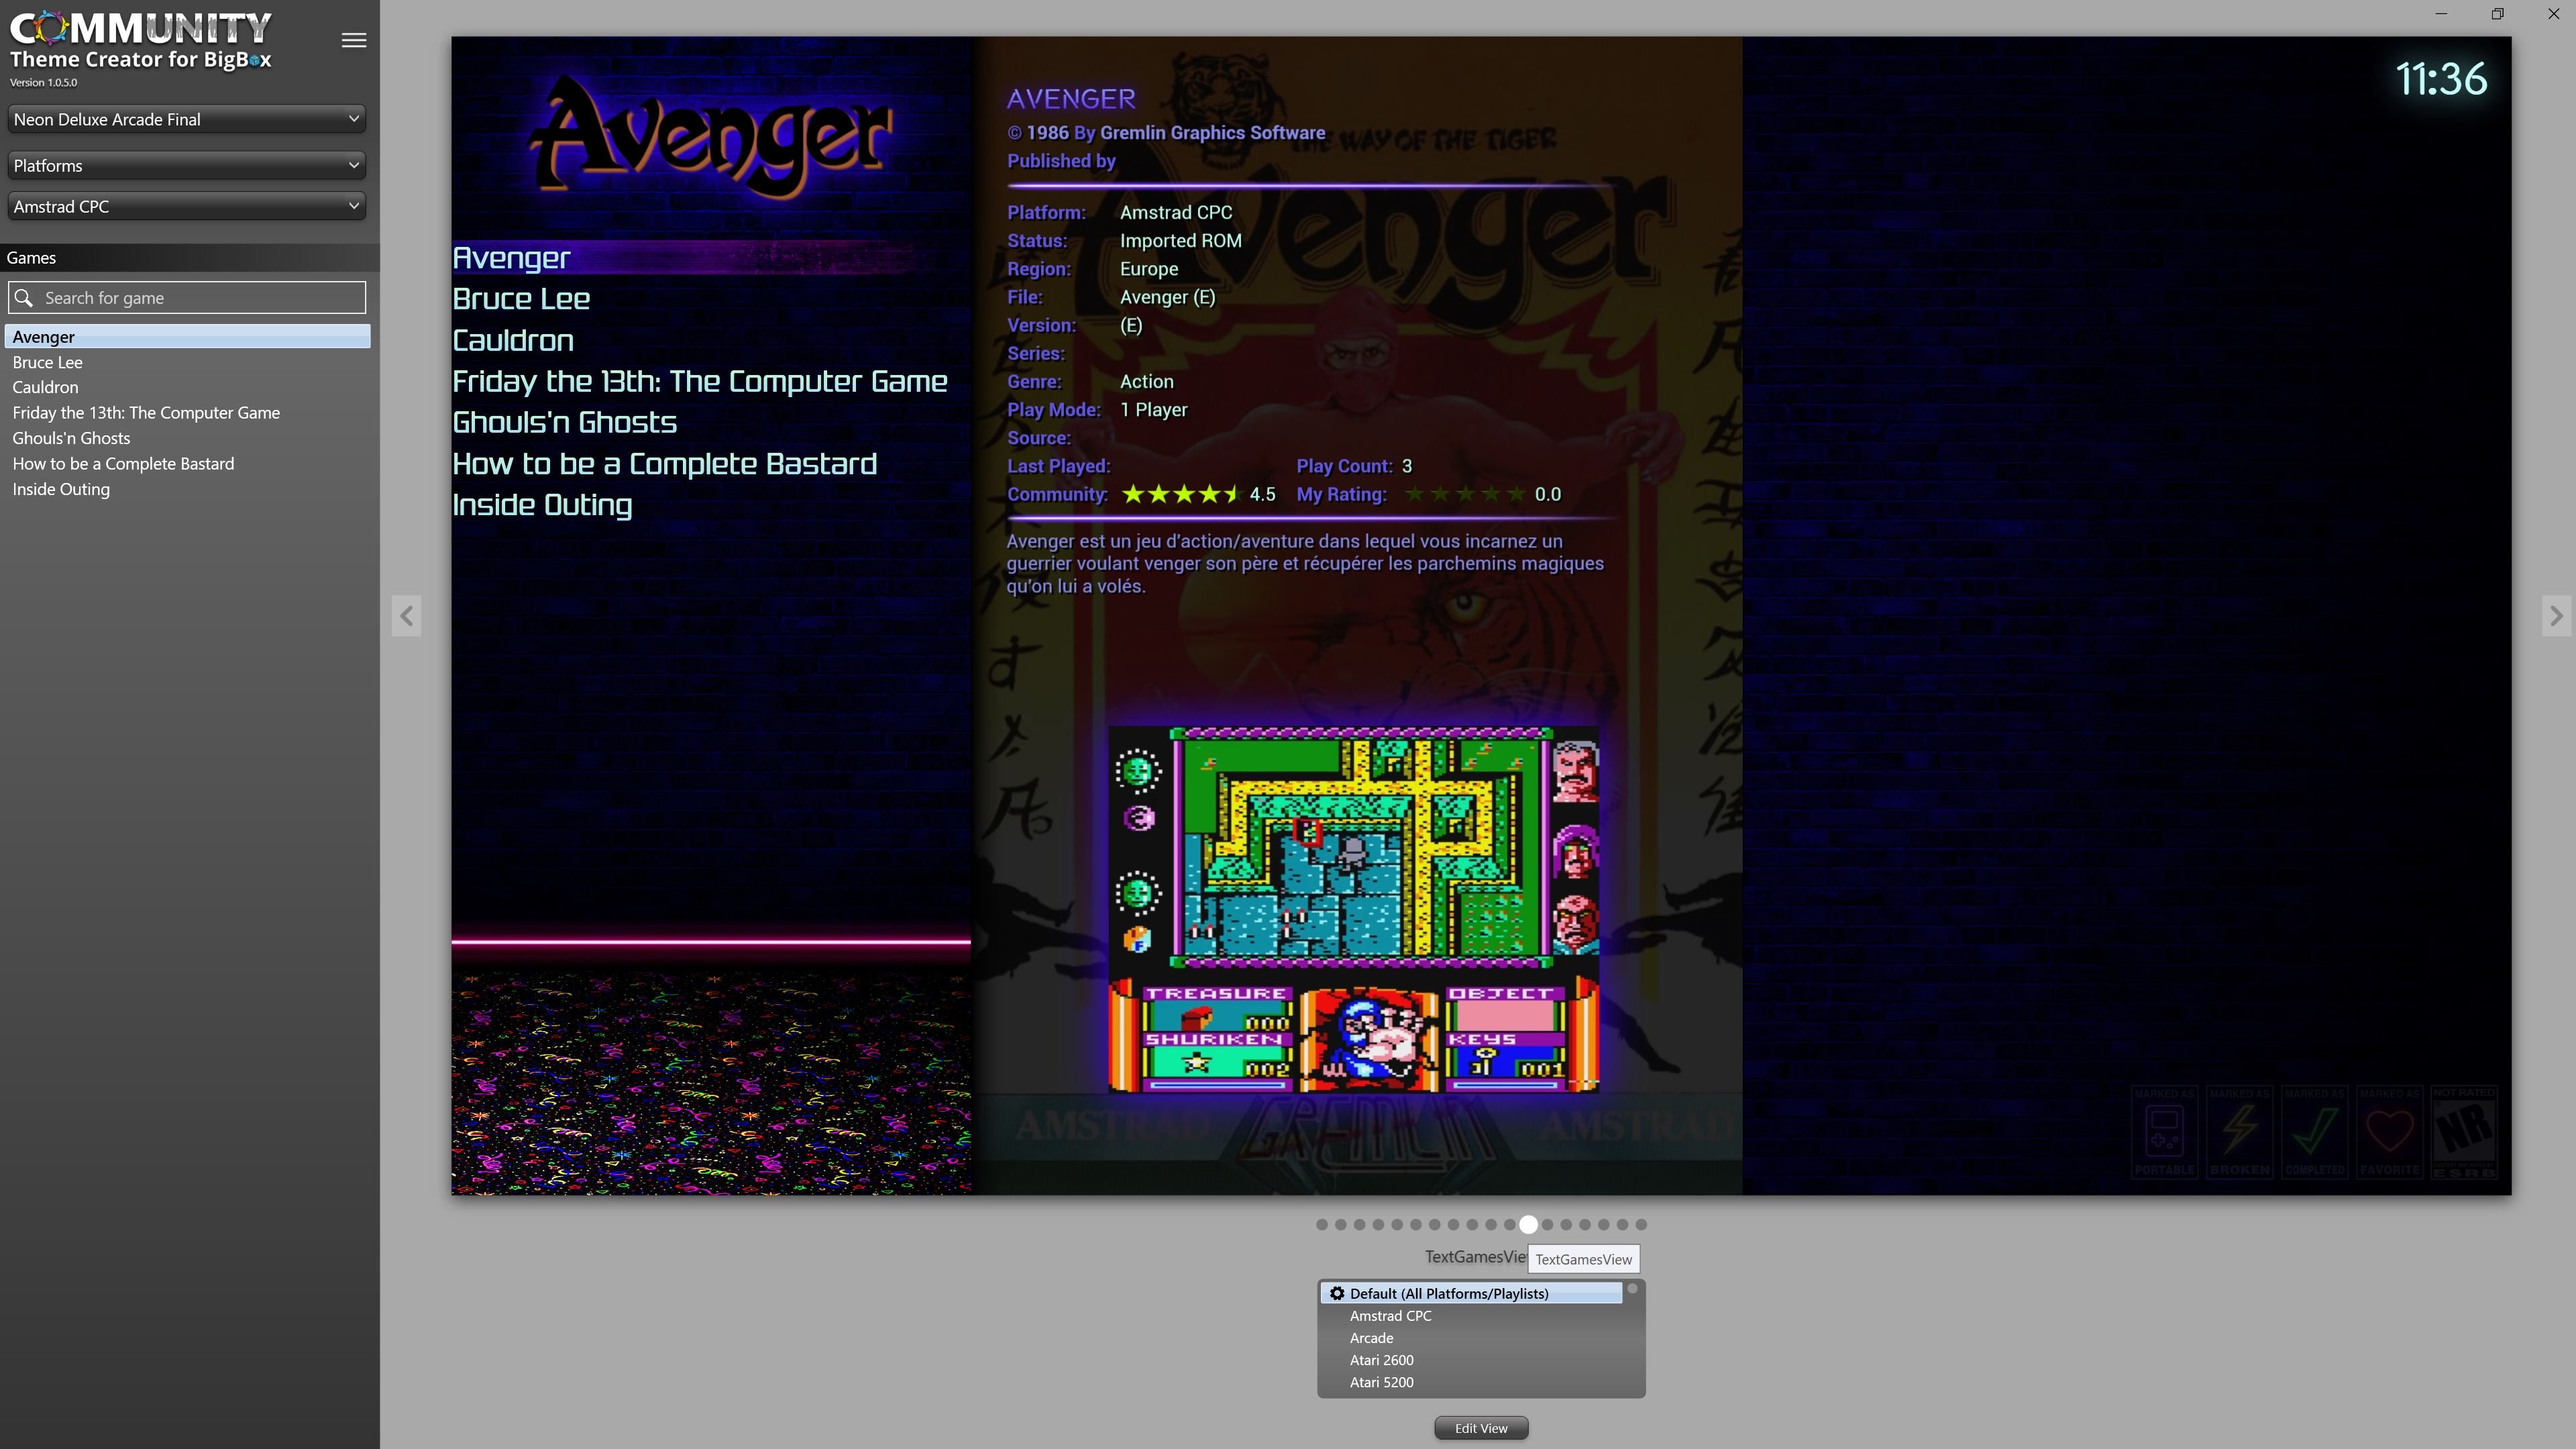Click the Marked as Portable badge
This screenshot has height=1449, width=2576.
pos(2164,1132)
